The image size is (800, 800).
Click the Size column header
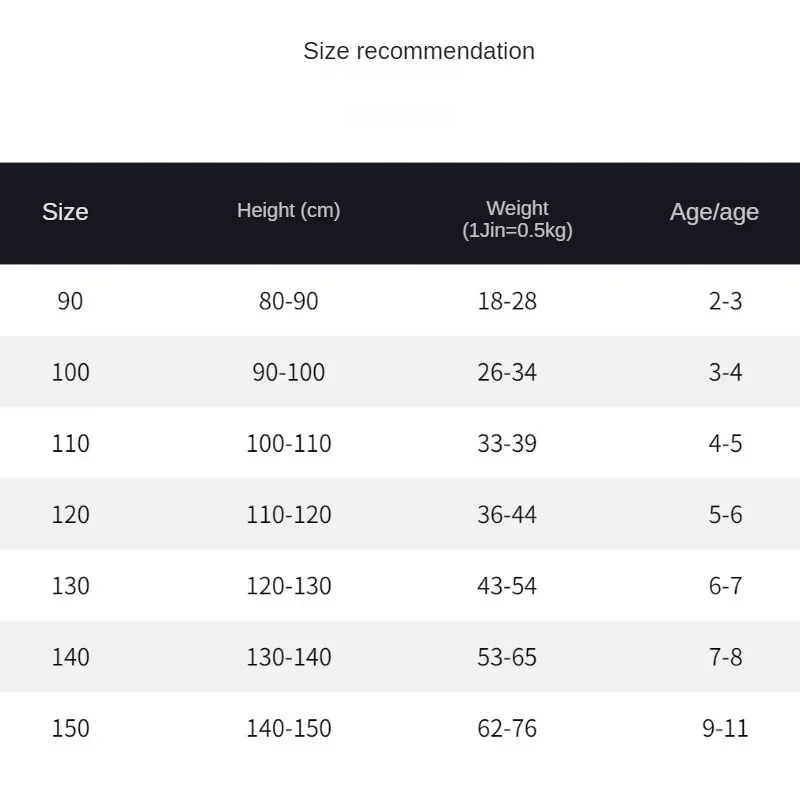[x=65, y=212]
